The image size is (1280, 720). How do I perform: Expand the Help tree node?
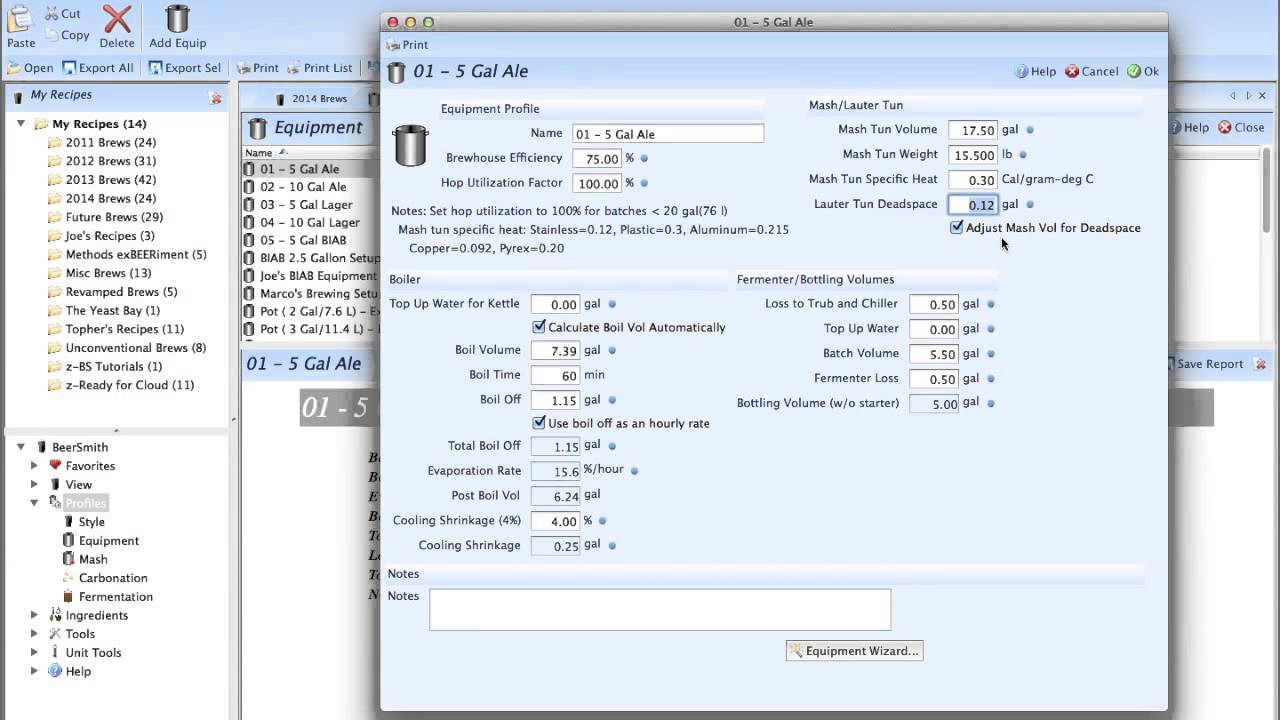click(35, 671)
